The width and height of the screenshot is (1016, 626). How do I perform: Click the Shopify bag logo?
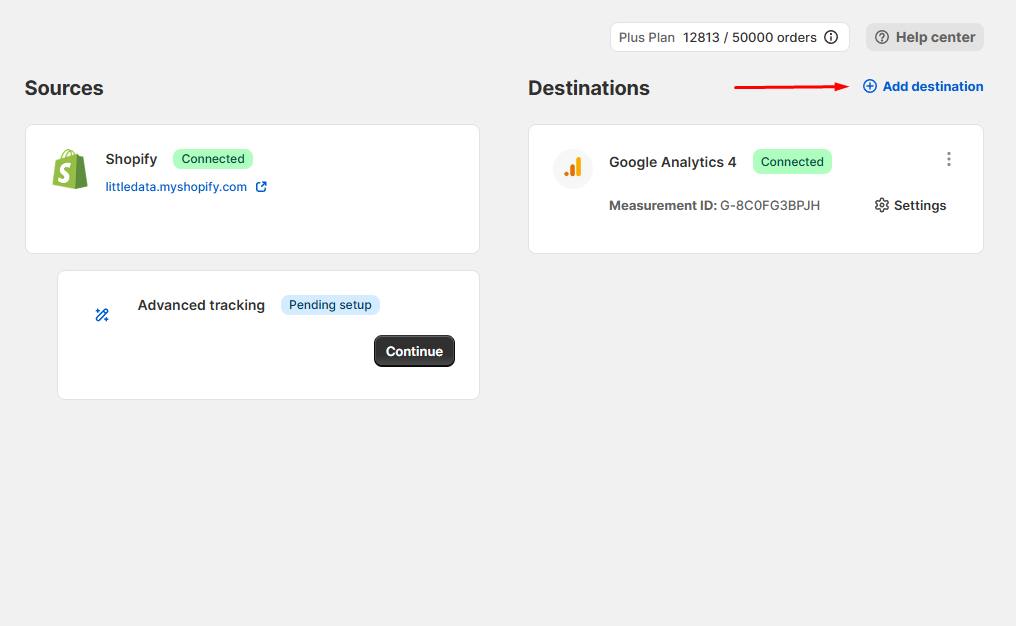70,169
